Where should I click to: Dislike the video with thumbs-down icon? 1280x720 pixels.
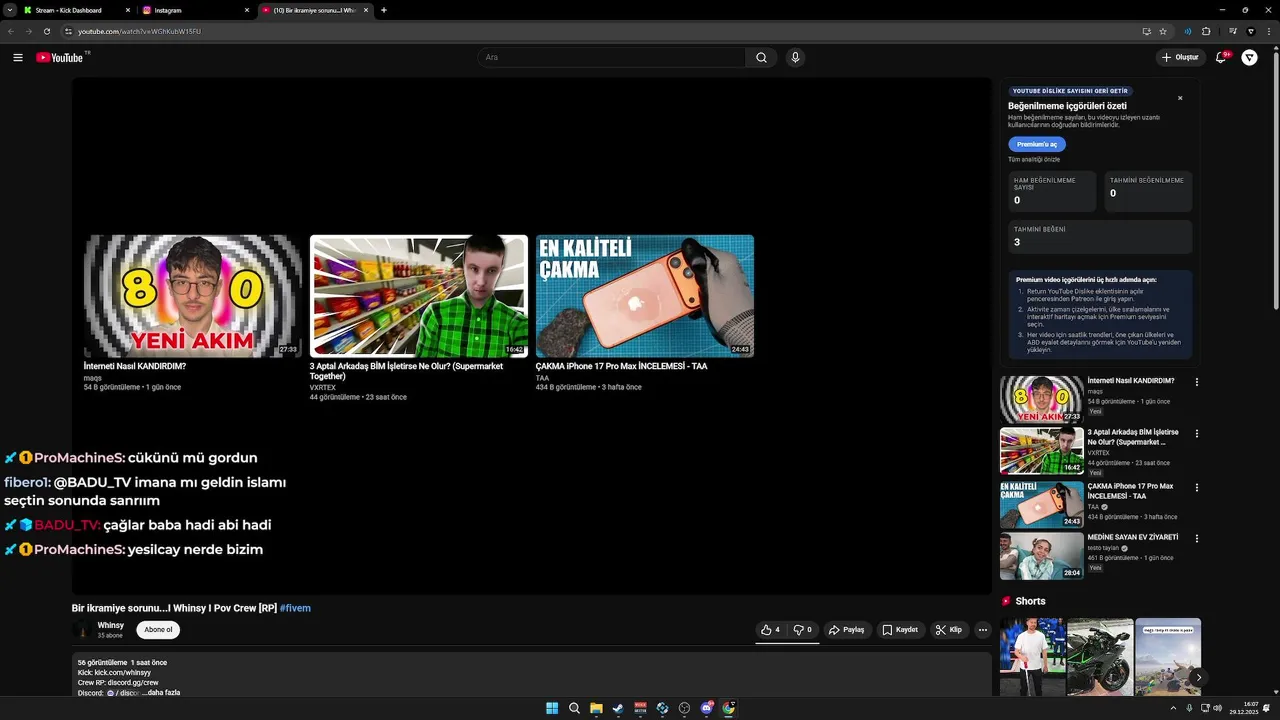[x=803, y=630]
